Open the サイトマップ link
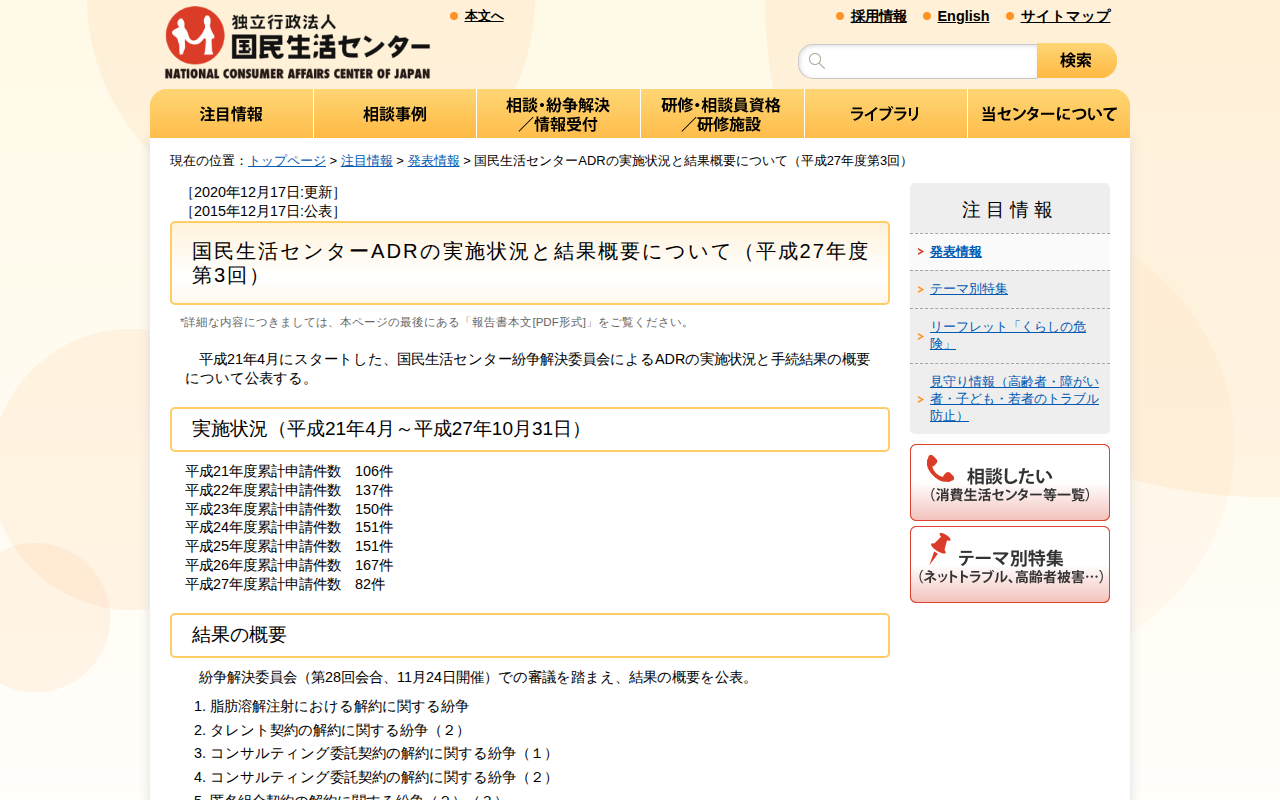The image size is (1280, 800). pos(1065,16)
